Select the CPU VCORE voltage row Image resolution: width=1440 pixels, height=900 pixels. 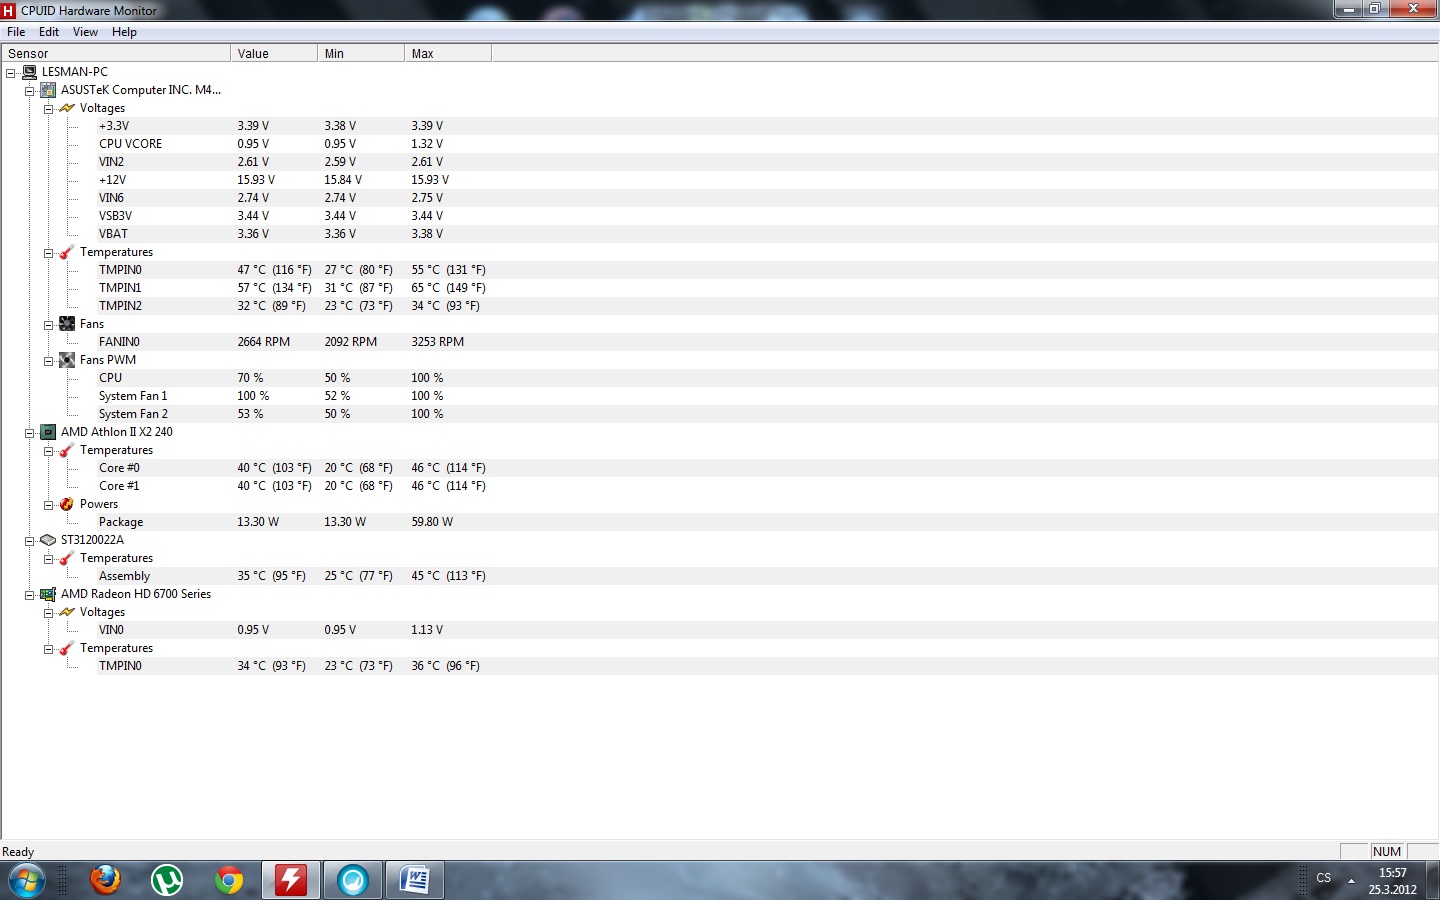point(767,144)
